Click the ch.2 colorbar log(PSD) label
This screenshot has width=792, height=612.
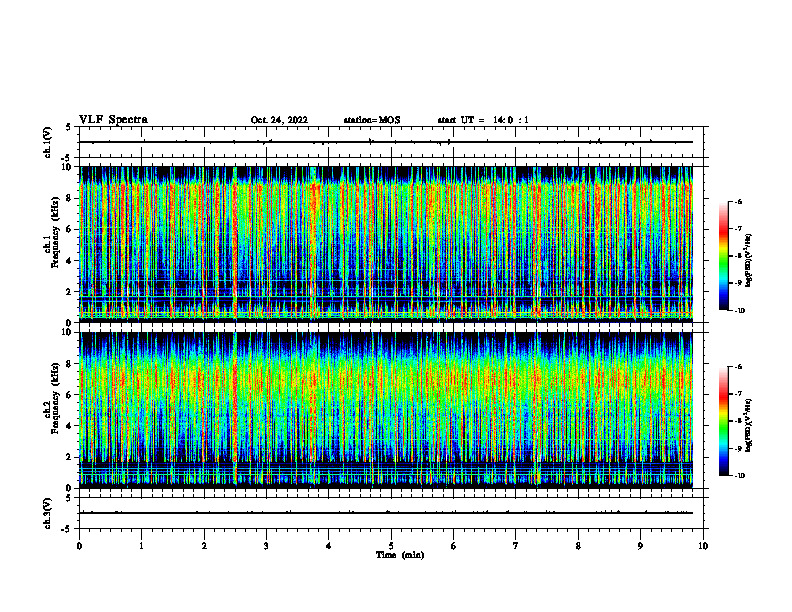pyautogui.click(x=749, y=425)
